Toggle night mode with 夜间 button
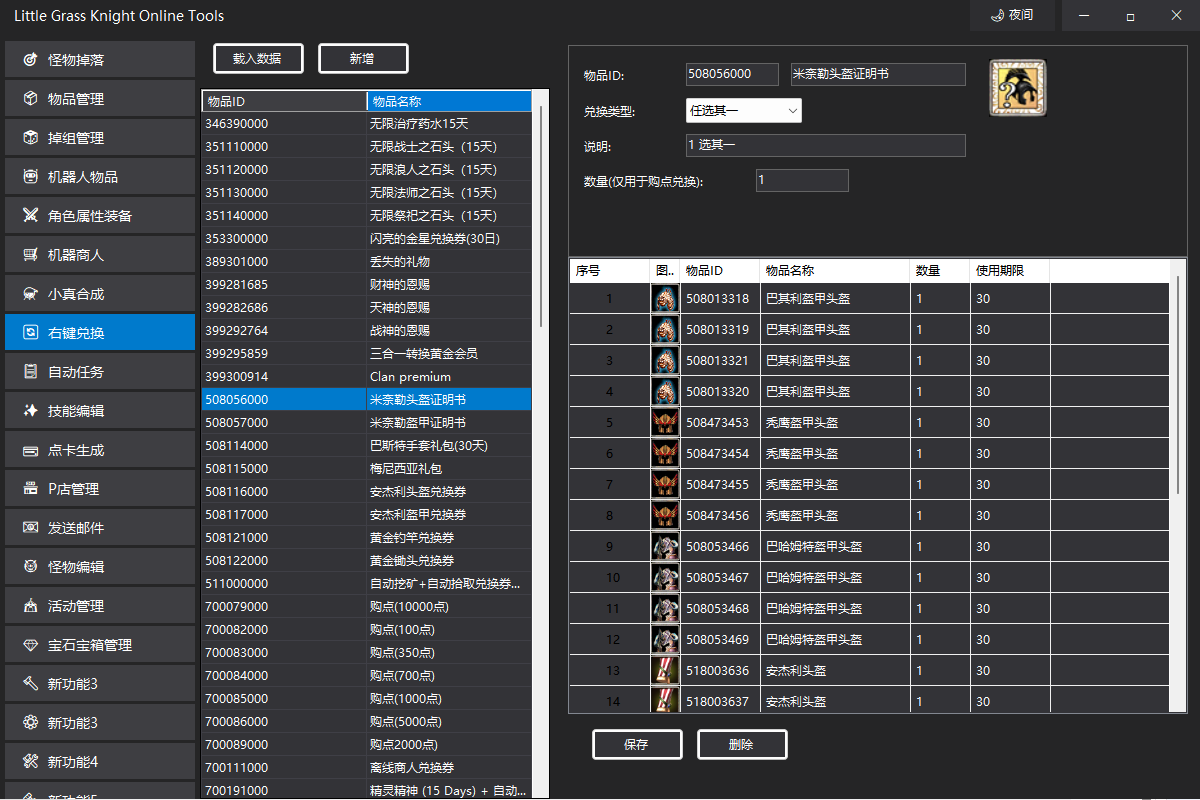The width and height of the screenshot is (1200, 800). pyautogui.click(x=1011, y=15)
